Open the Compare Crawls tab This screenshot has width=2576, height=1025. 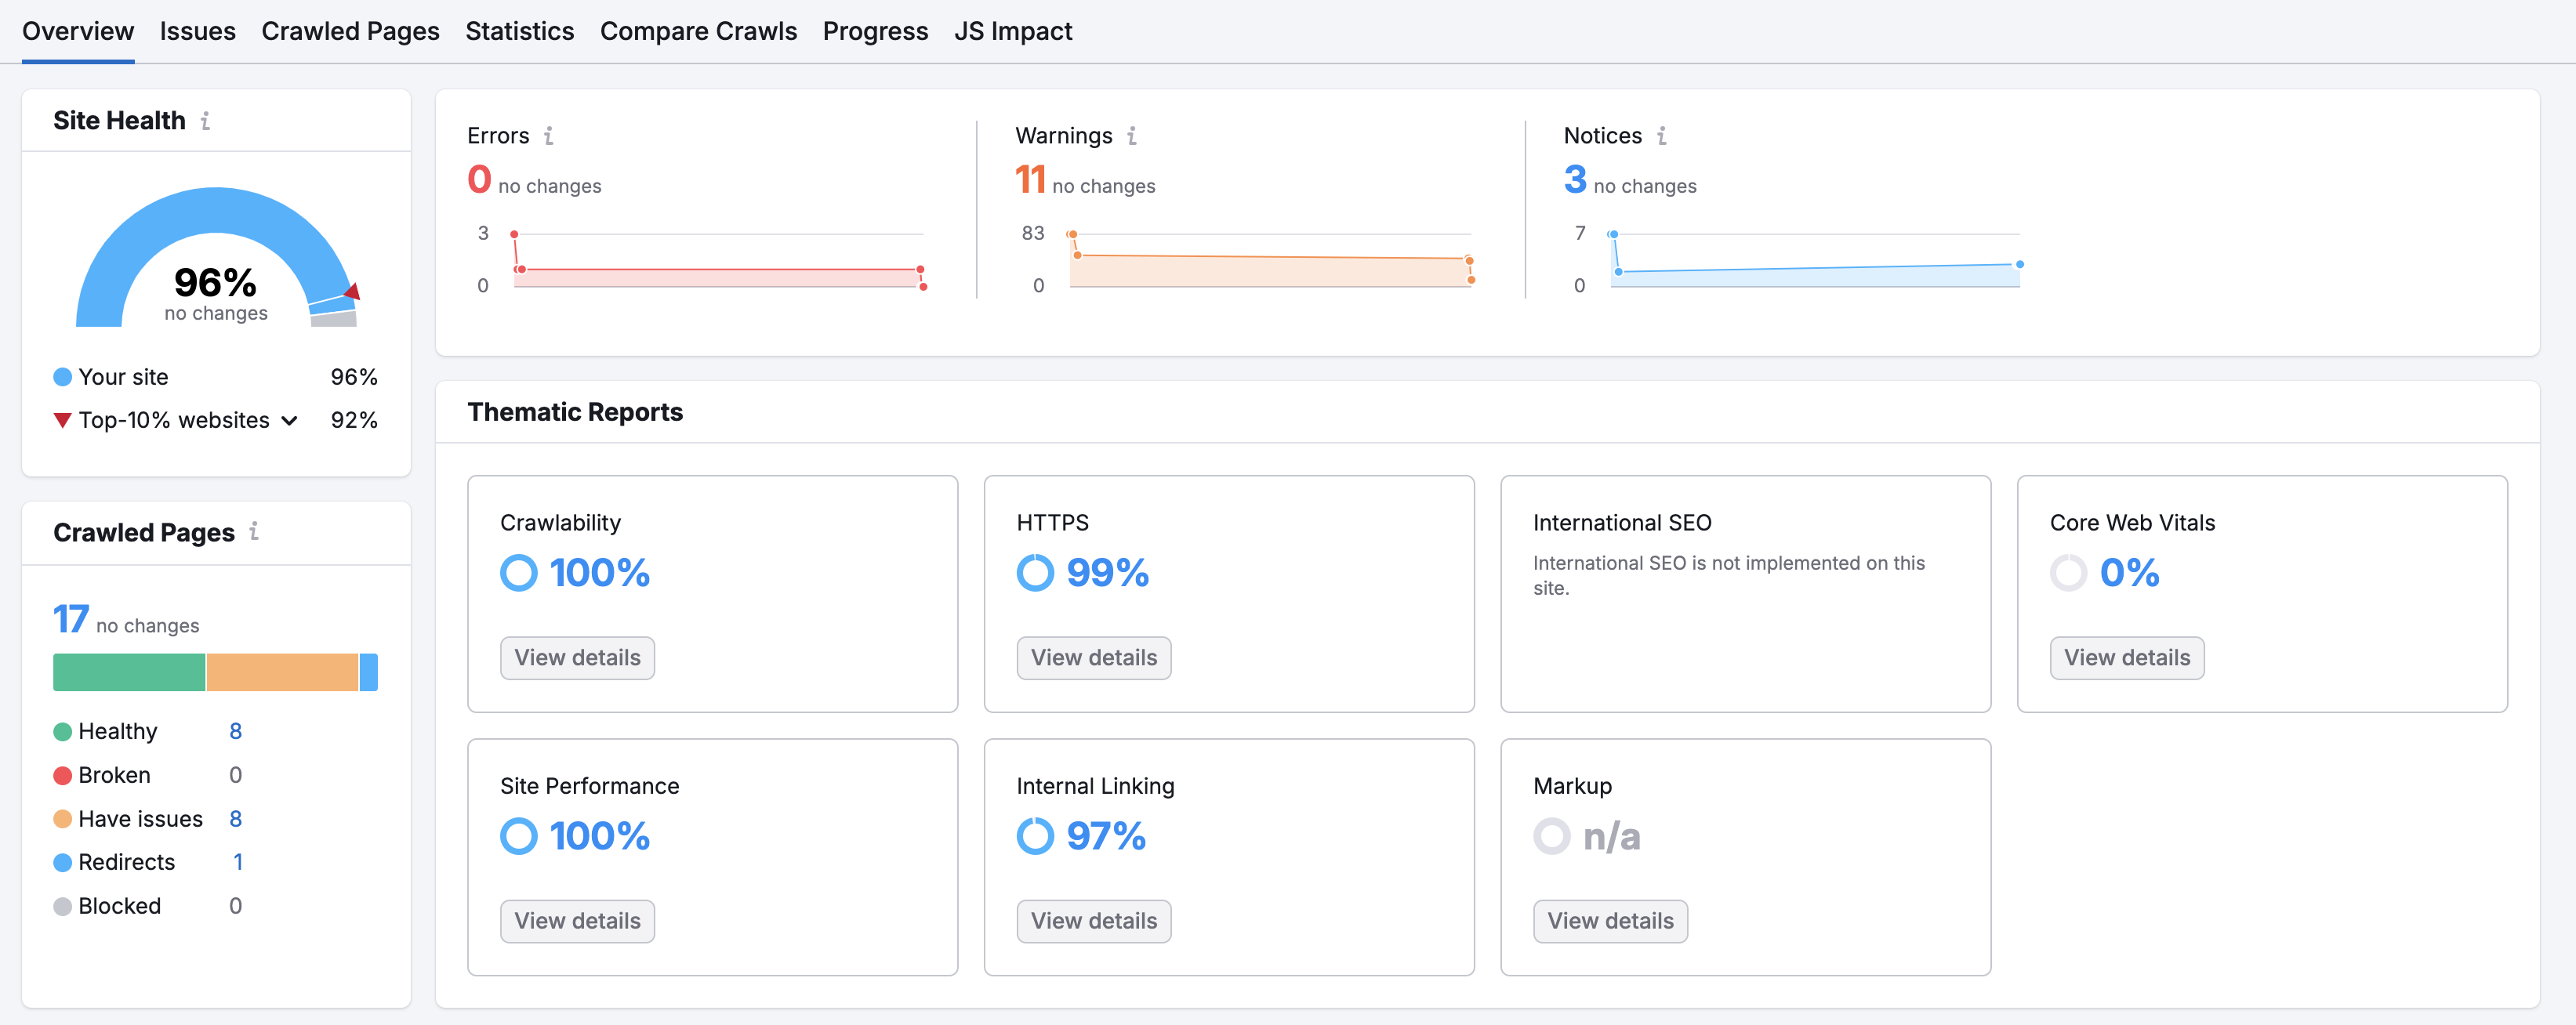[698, 31]
